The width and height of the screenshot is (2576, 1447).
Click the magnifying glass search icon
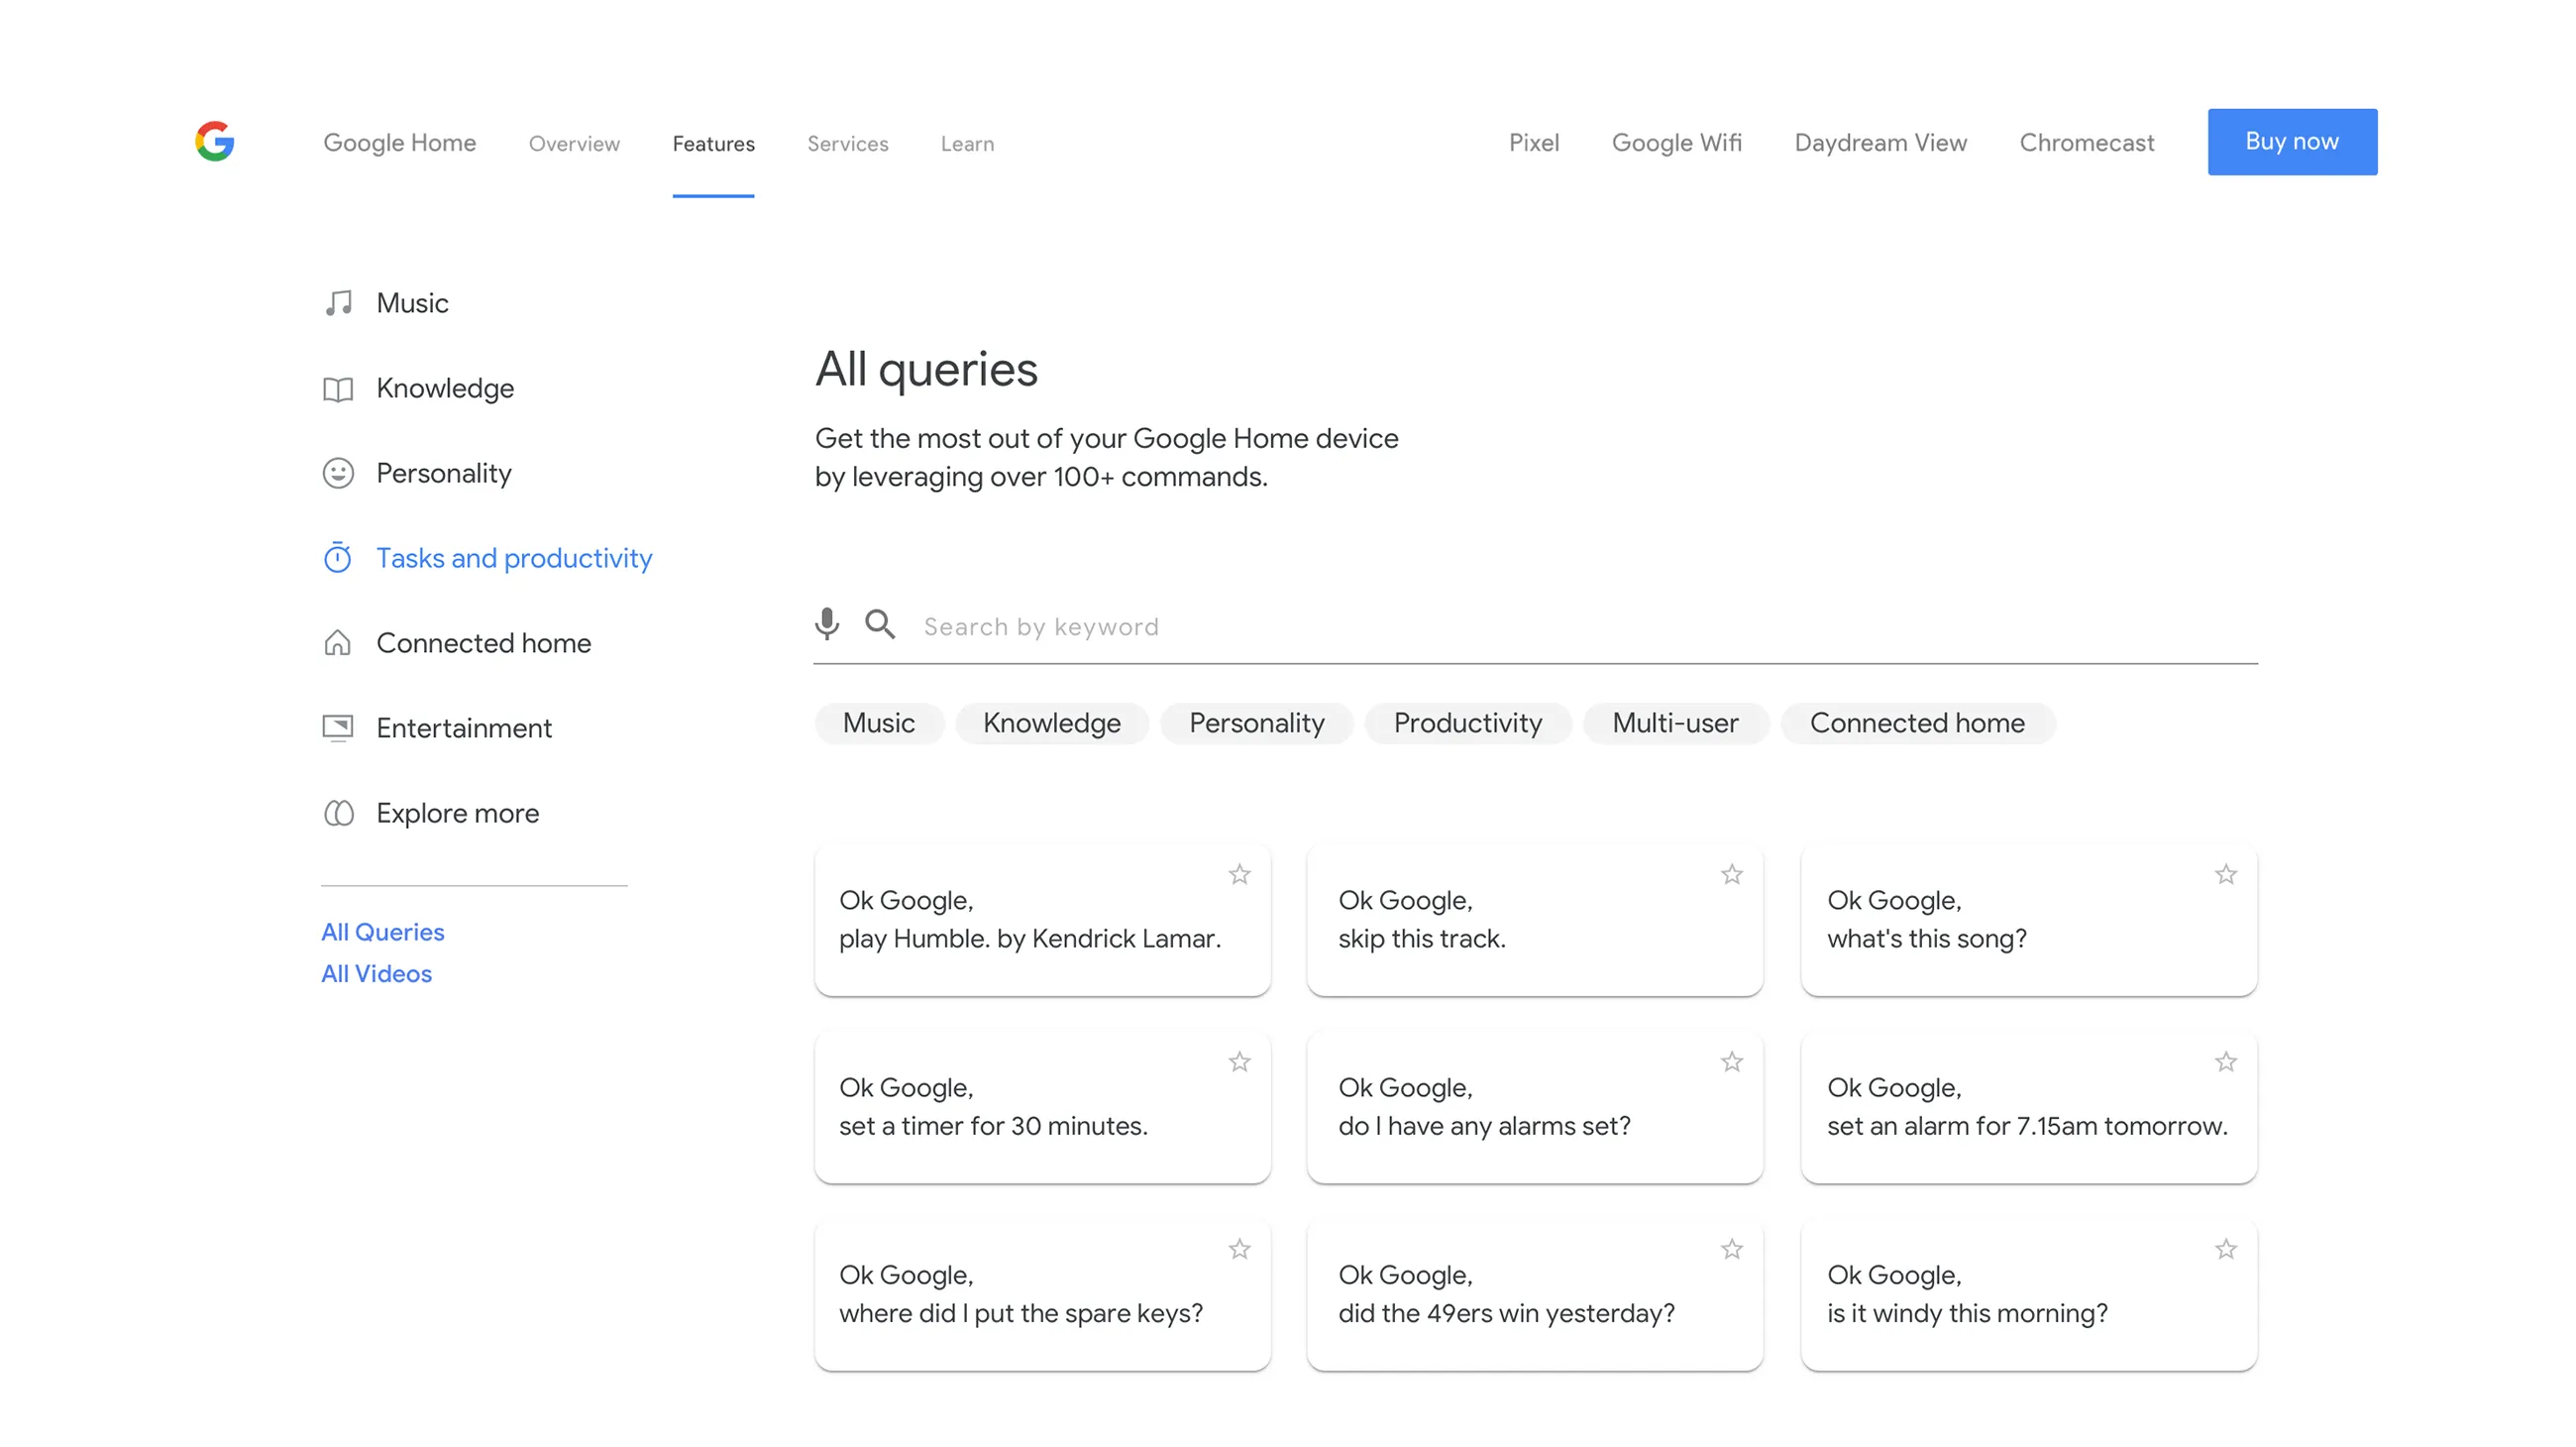[x=880, y=624]
